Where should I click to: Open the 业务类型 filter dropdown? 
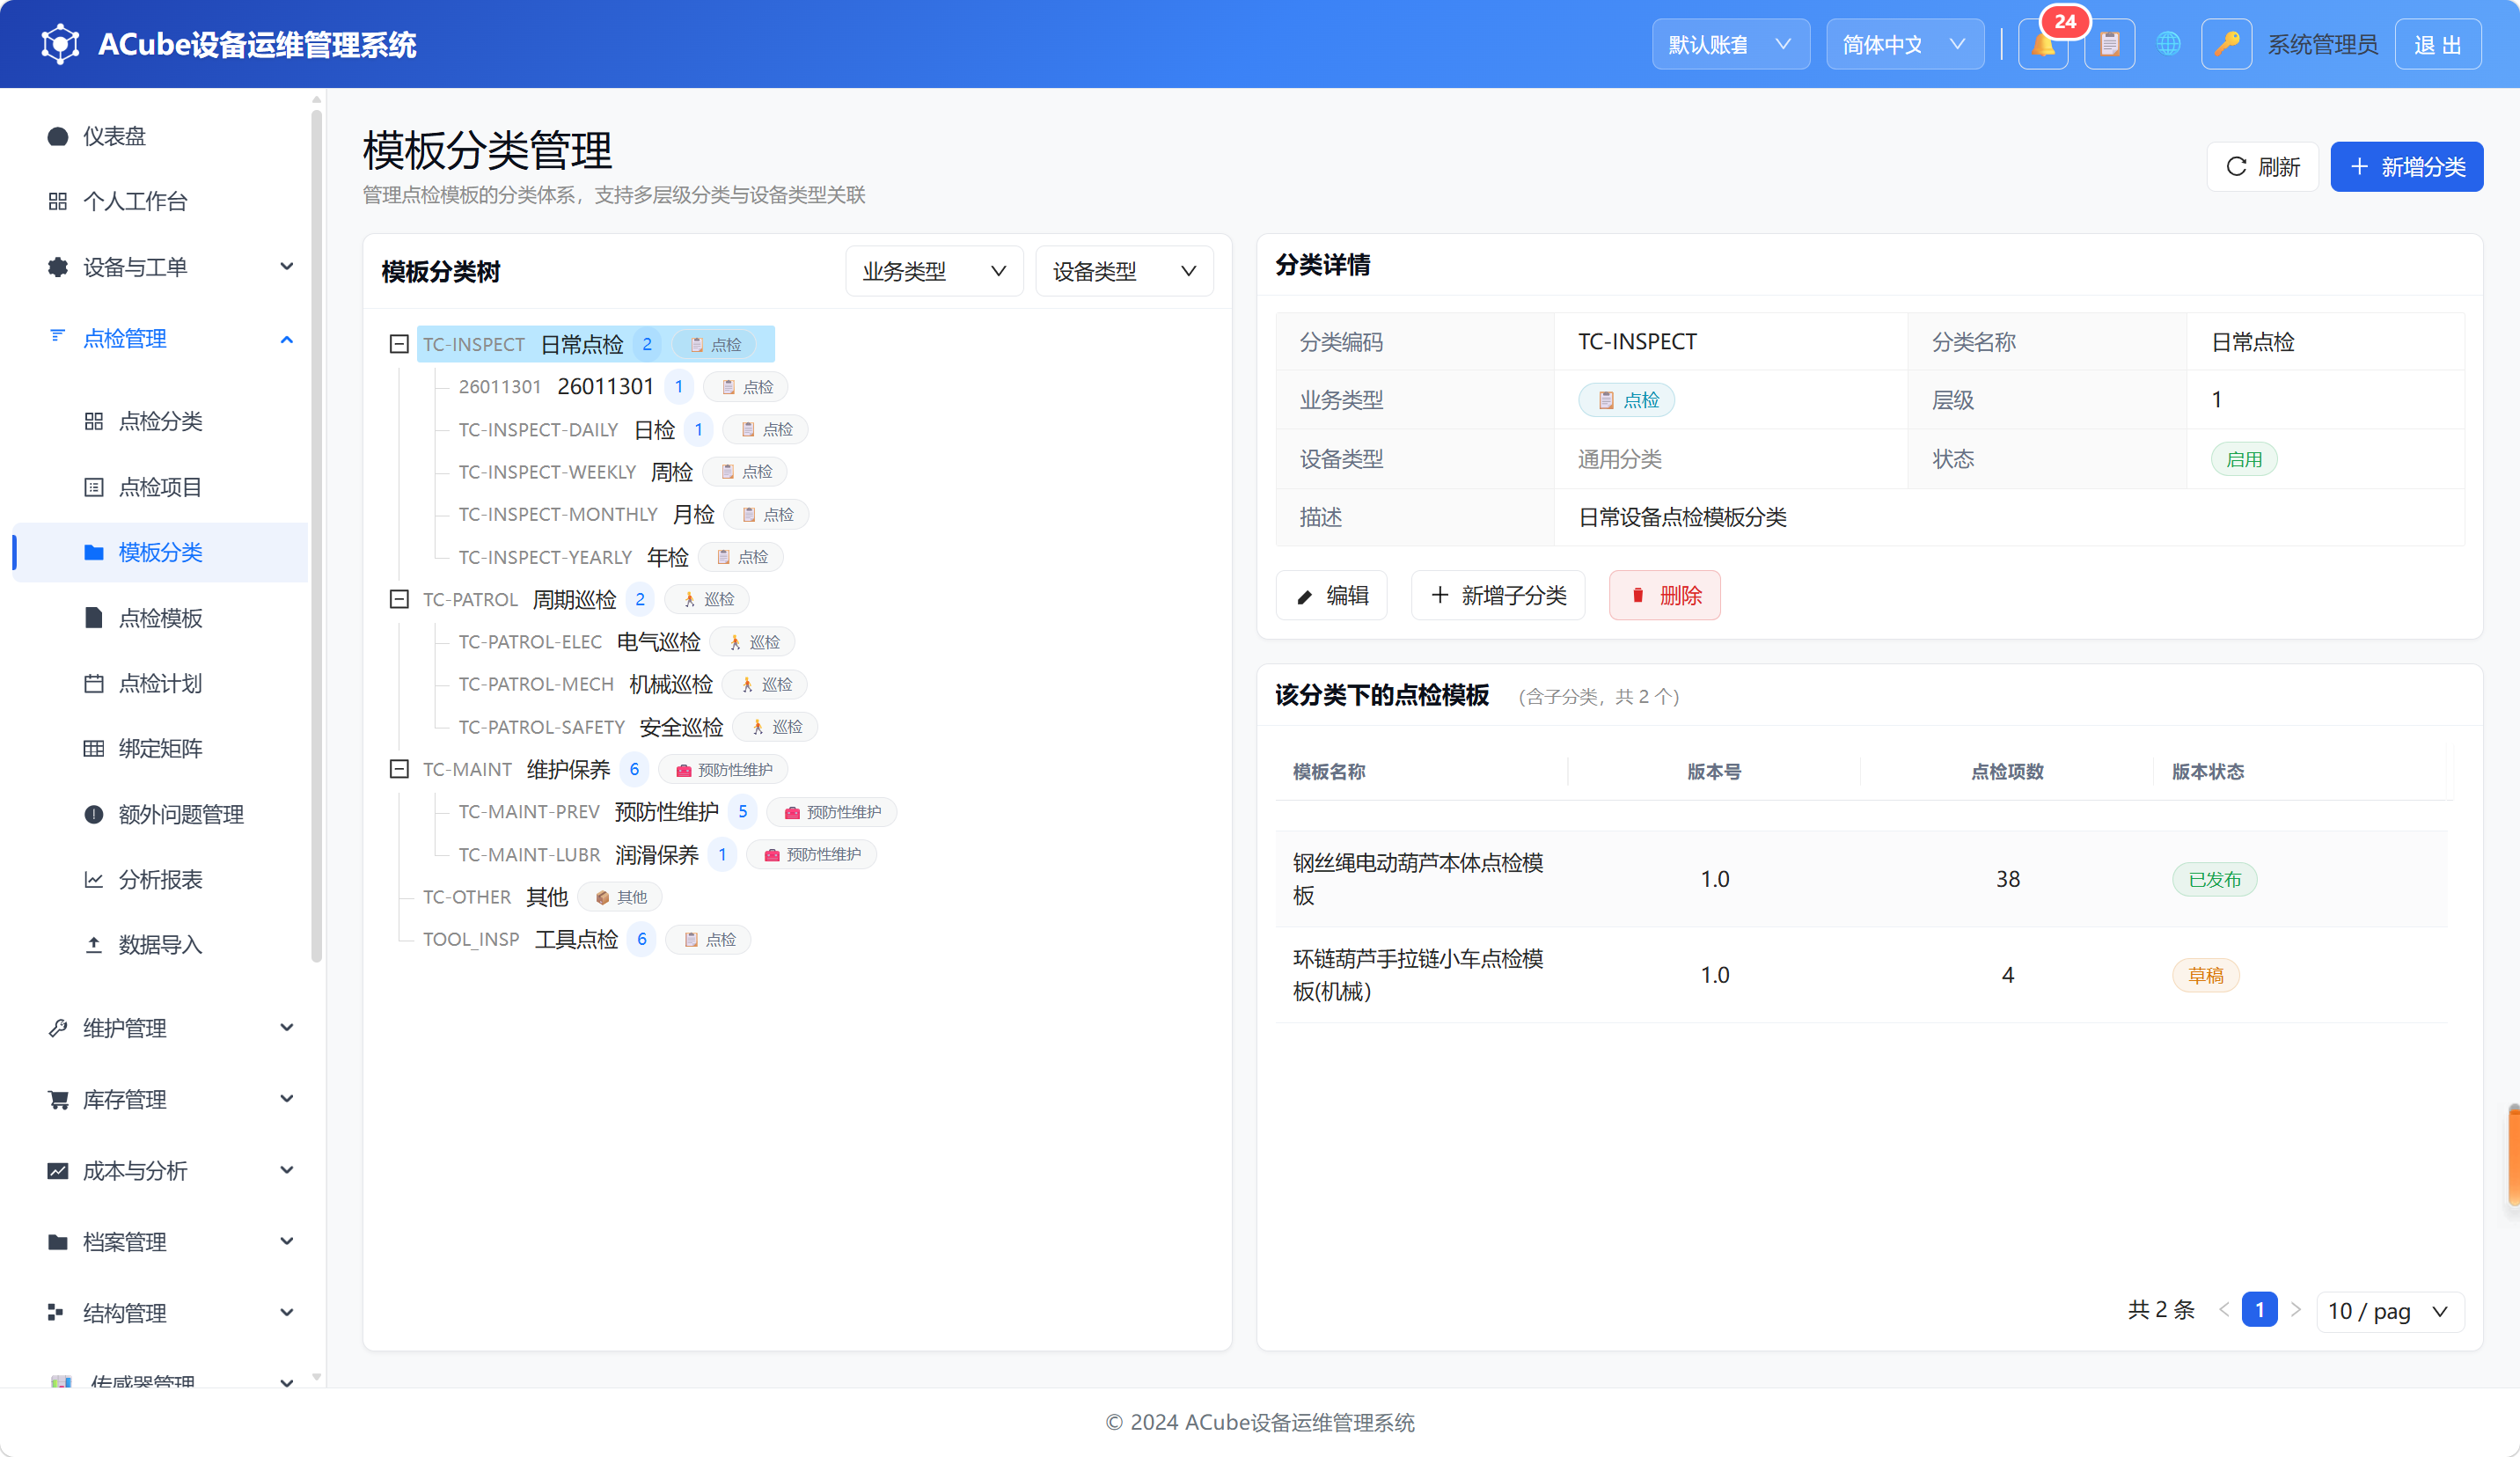(934, 272)
